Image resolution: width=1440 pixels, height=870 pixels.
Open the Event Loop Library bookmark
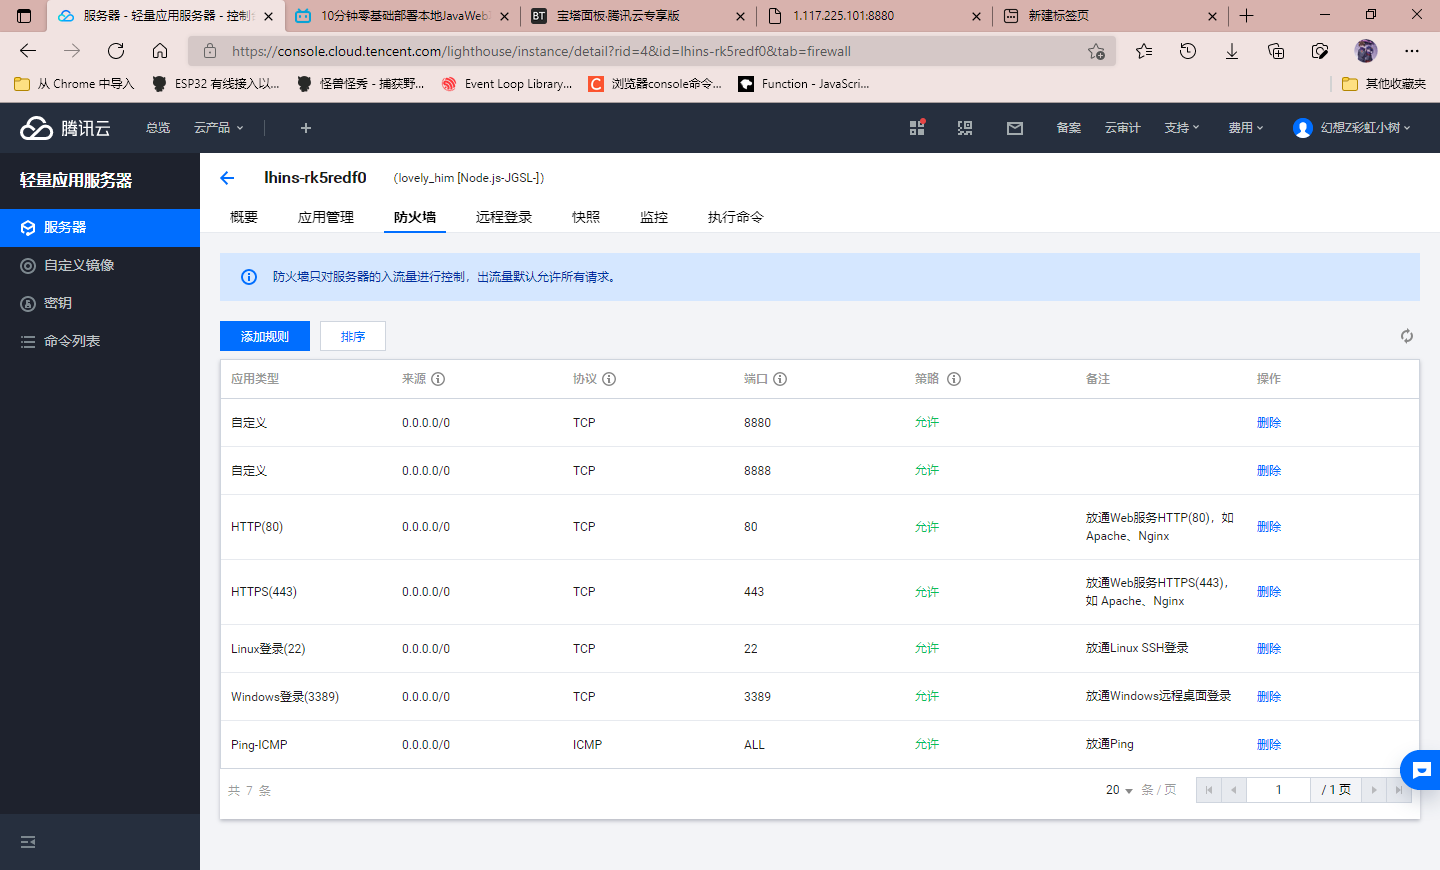click(x=508, y=84)
